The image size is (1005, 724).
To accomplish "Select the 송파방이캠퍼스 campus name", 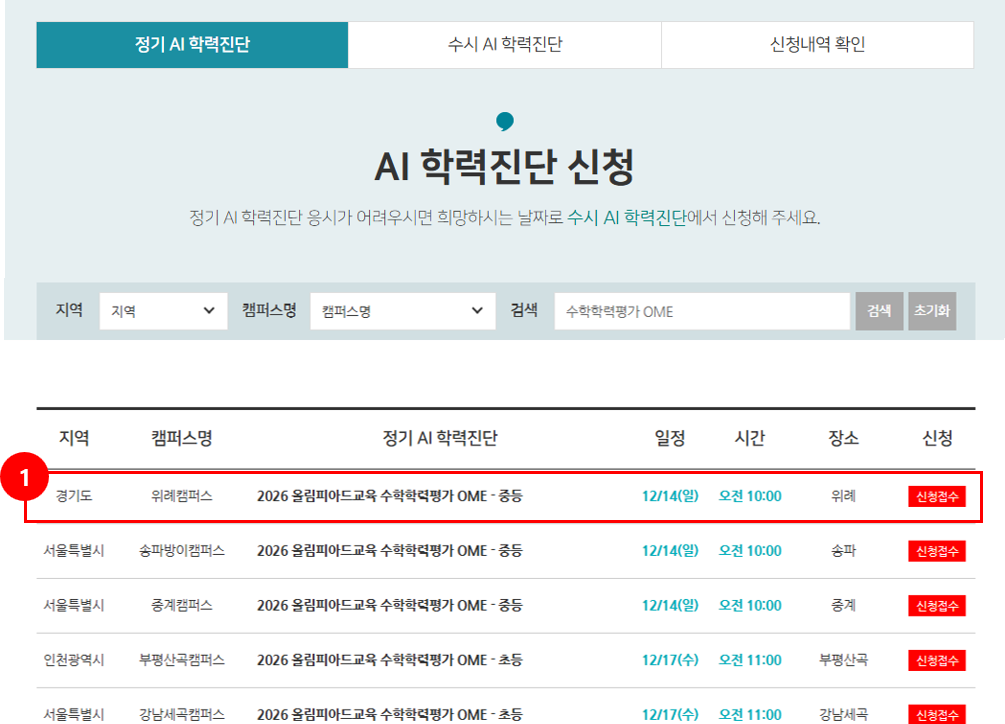I will pos(182,551).
